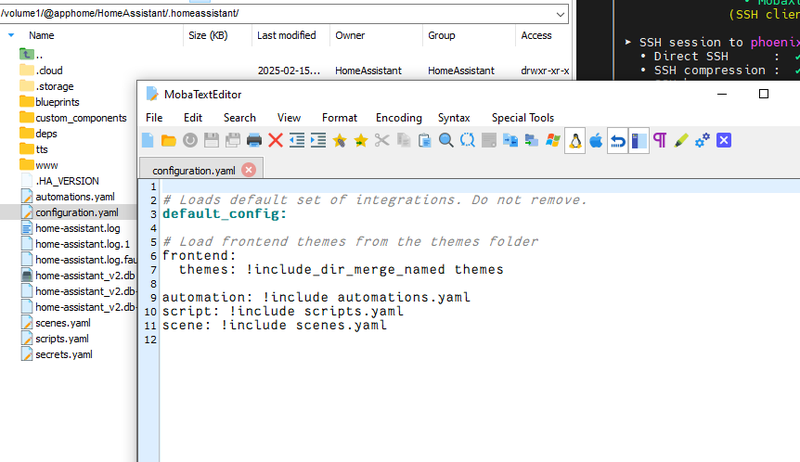Image resolution: width=800 pixels, height=462 pixels.
Task: Select the secrets.yaml file
Action: 57,355
